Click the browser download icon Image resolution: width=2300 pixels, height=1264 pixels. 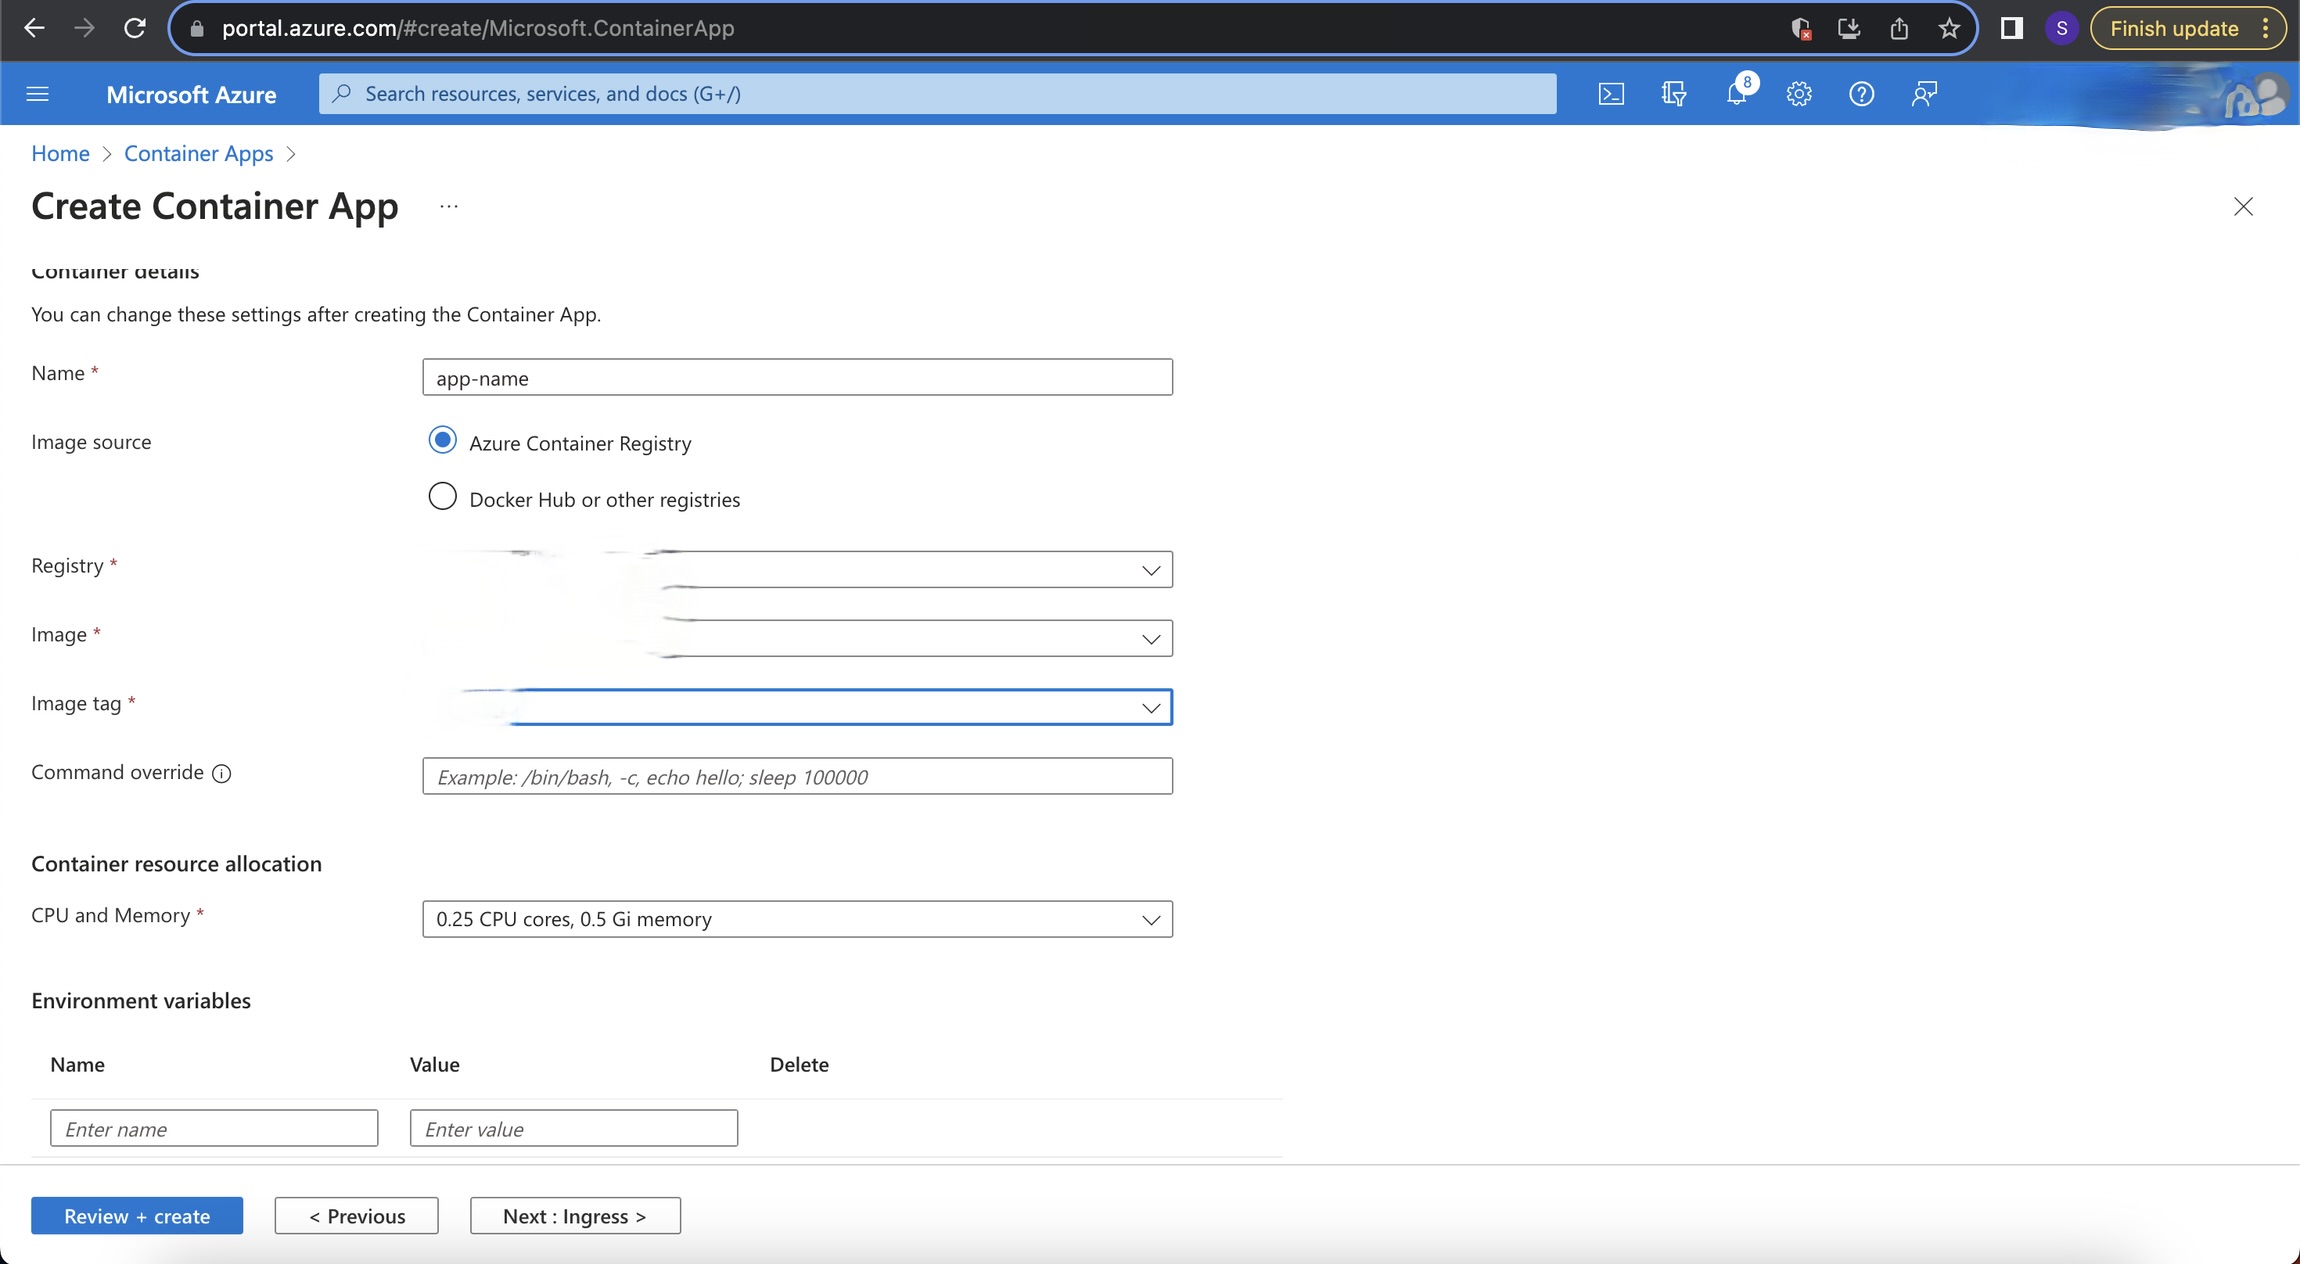[1850, 28]
